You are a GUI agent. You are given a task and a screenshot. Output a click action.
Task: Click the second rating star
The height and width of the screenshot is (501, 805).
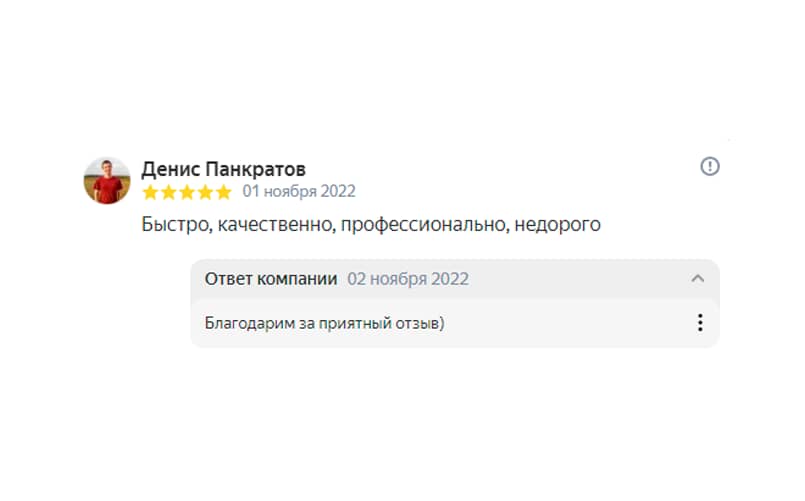pyautogui.click(x=169, y=192)
